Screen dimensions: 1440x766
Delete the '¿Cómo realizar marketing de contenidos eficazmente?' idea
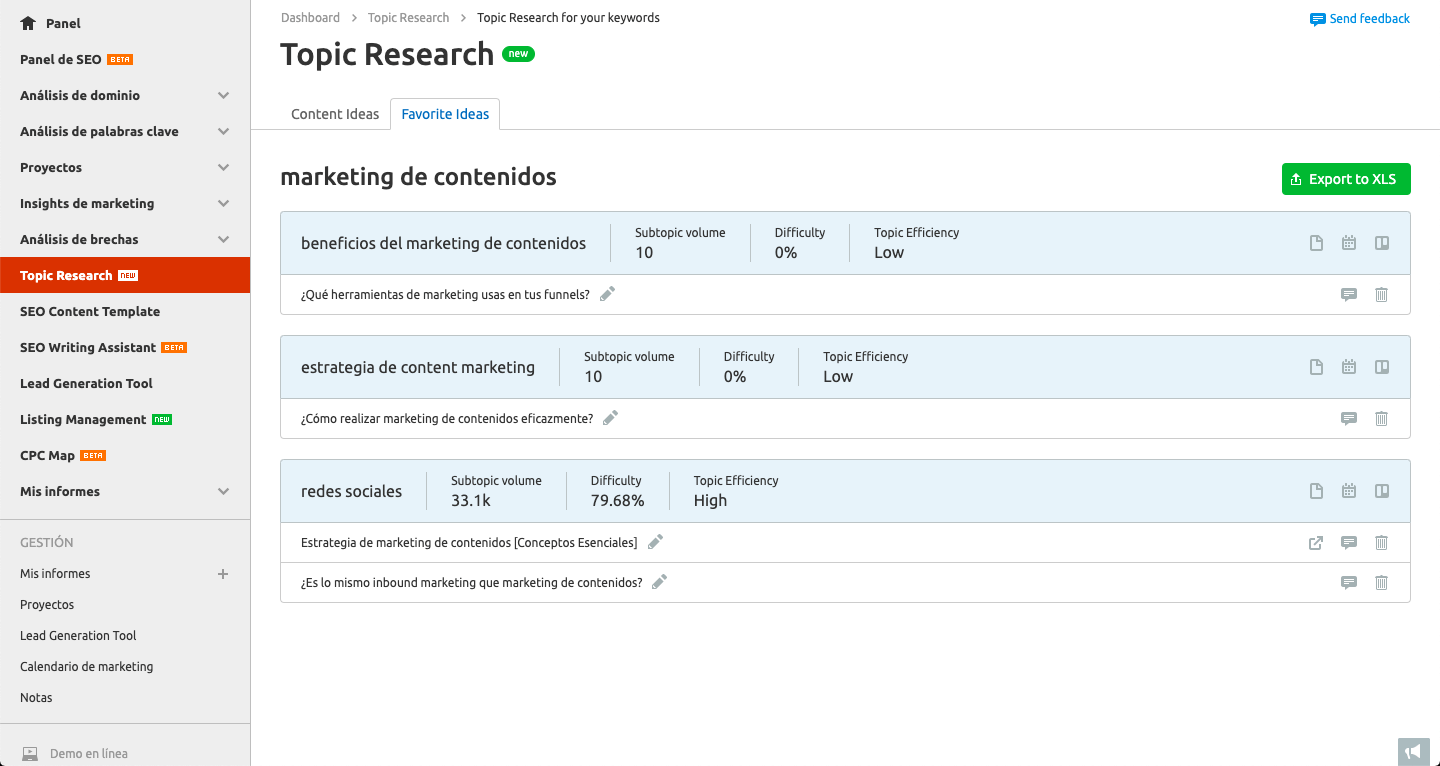[1381, 419]
